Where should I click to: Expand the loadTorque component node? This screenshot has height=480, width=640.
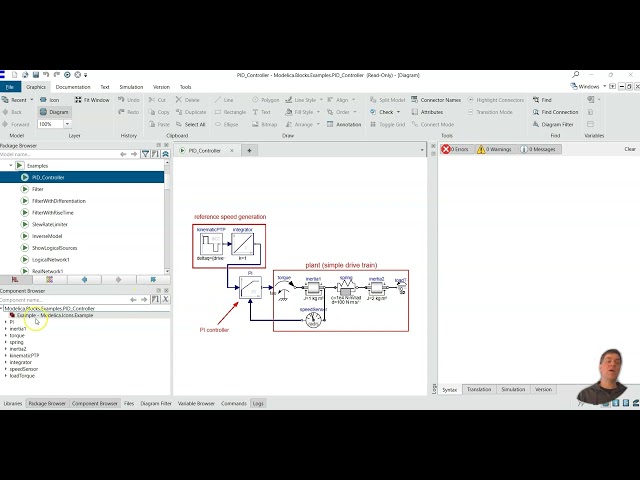tap(5, 376)
